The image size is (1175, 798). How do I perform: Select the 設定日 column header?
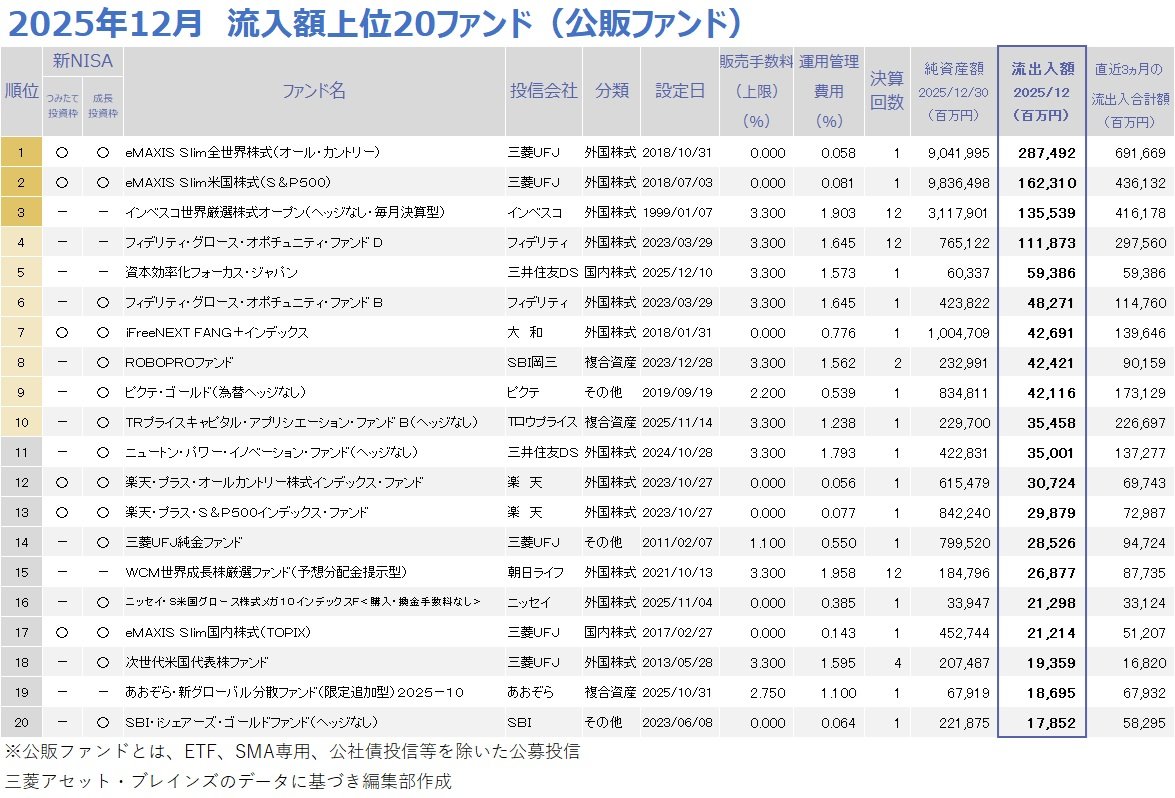(x=680, y=91)
